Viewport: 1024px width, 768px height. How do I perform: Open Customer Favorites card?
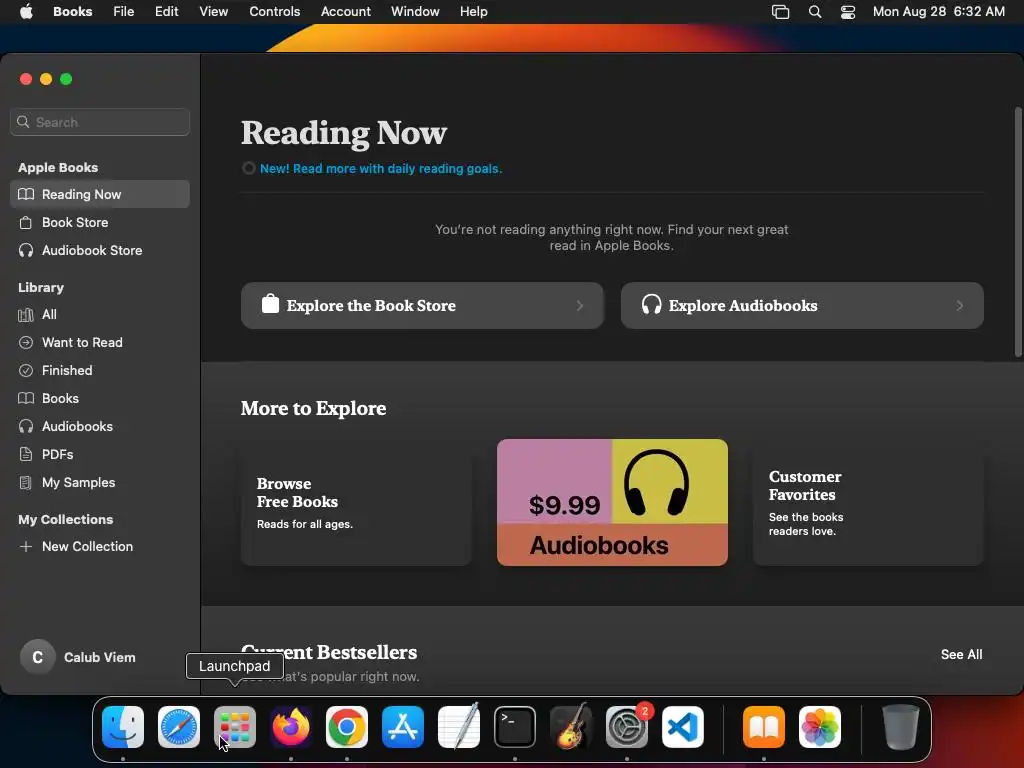pos(868,502)
